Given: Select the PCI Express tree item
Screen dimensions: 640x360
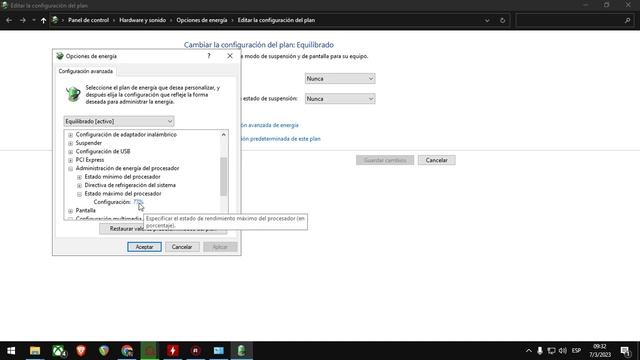Looking at the screenshot, I should 90,160.
